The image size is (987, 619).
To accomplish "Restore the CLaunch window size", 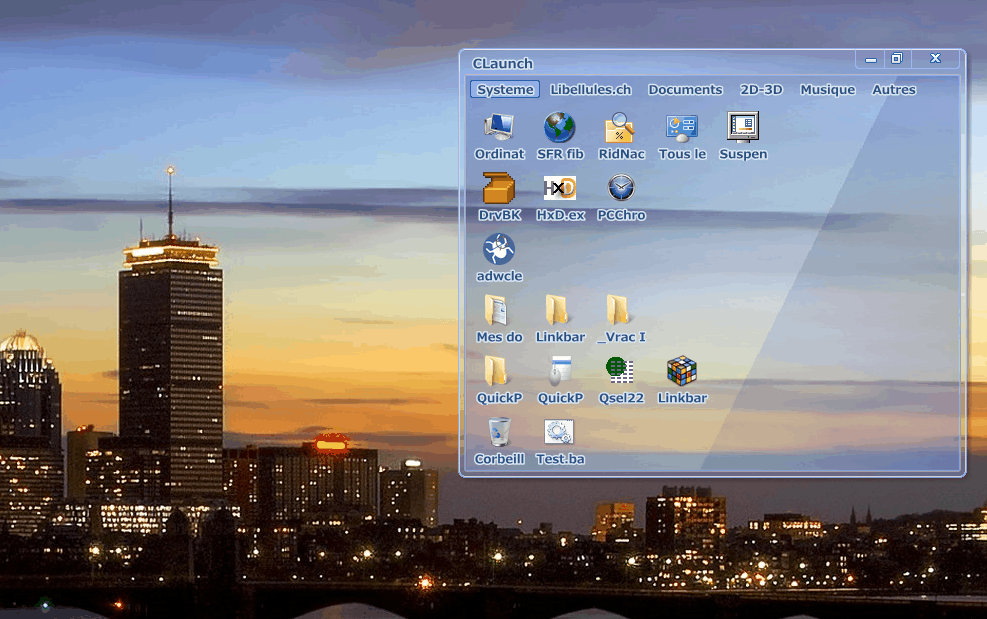I will [896, 59].
